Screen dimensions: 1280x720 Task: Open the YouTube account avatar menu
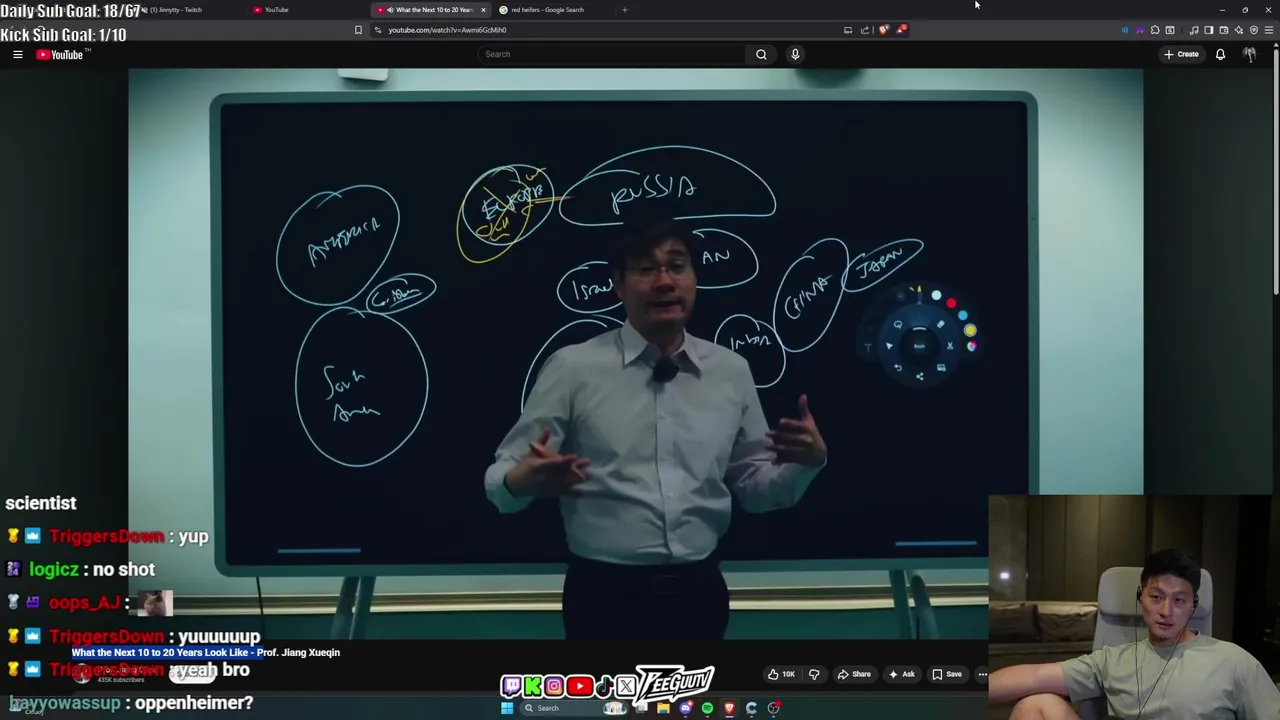tap(1249, 54)
